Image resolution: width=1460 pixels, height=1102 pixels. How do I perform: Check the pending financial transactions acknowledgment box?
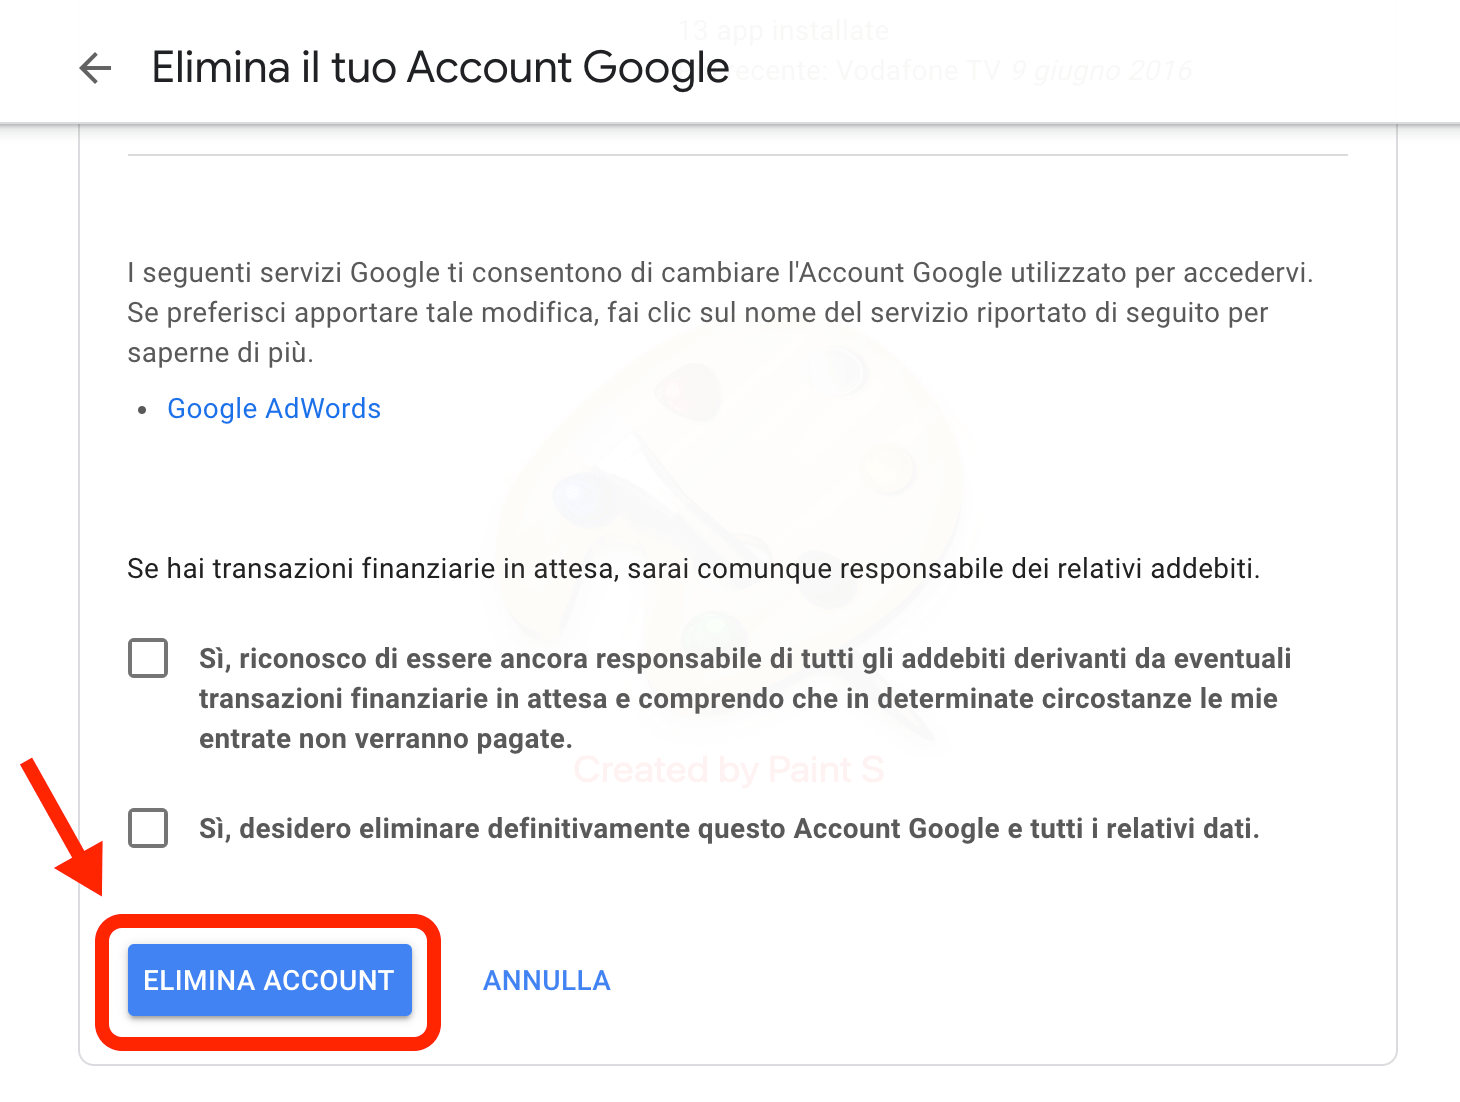[x=148, y=659]
